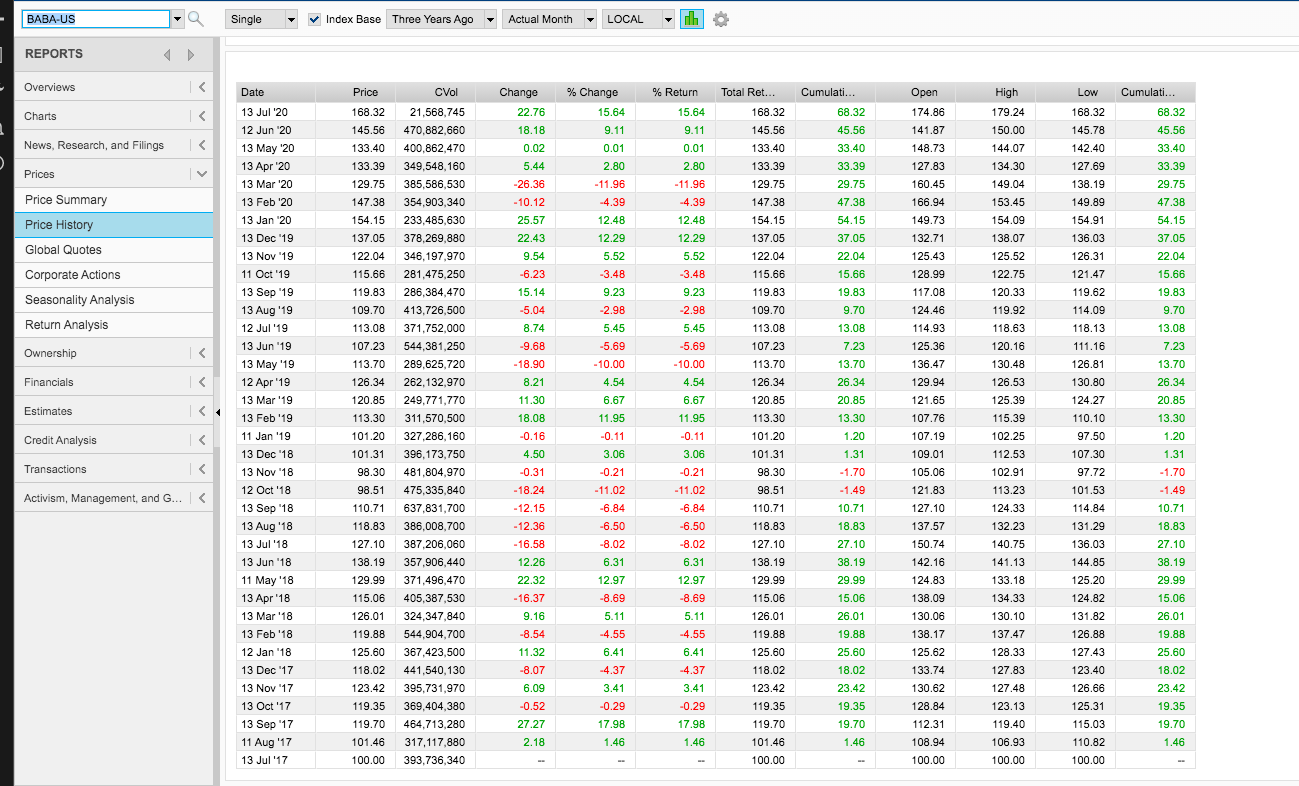Expand the Overviews section chevron
The image size is (1299, 786).
(x=202, y=87)
